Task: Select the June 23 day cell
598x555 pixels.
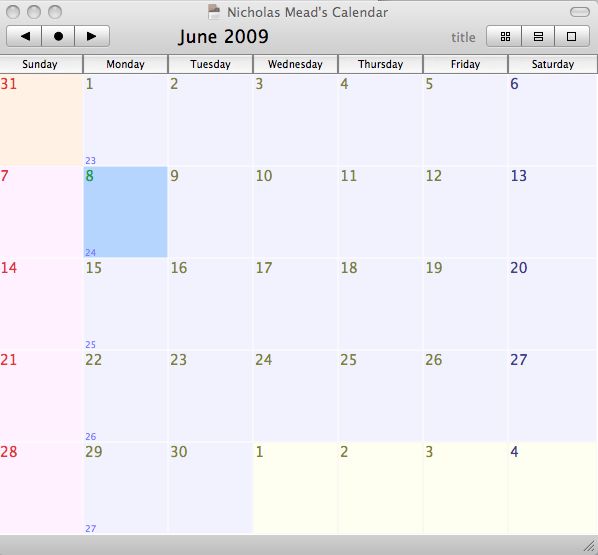Action: [x=210, y=396]
